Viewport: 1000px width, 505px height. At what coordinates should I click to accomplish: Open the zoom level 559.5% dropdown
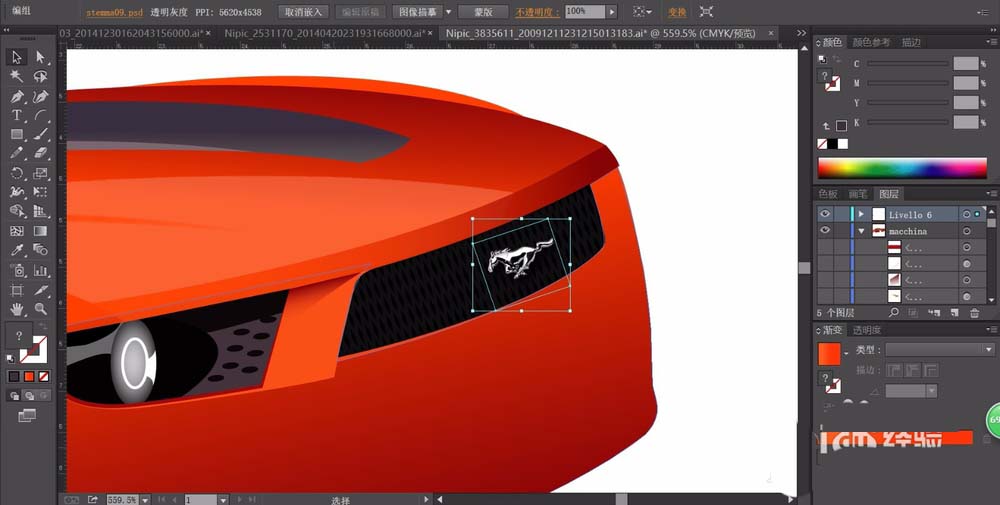[x=145, y=500]
